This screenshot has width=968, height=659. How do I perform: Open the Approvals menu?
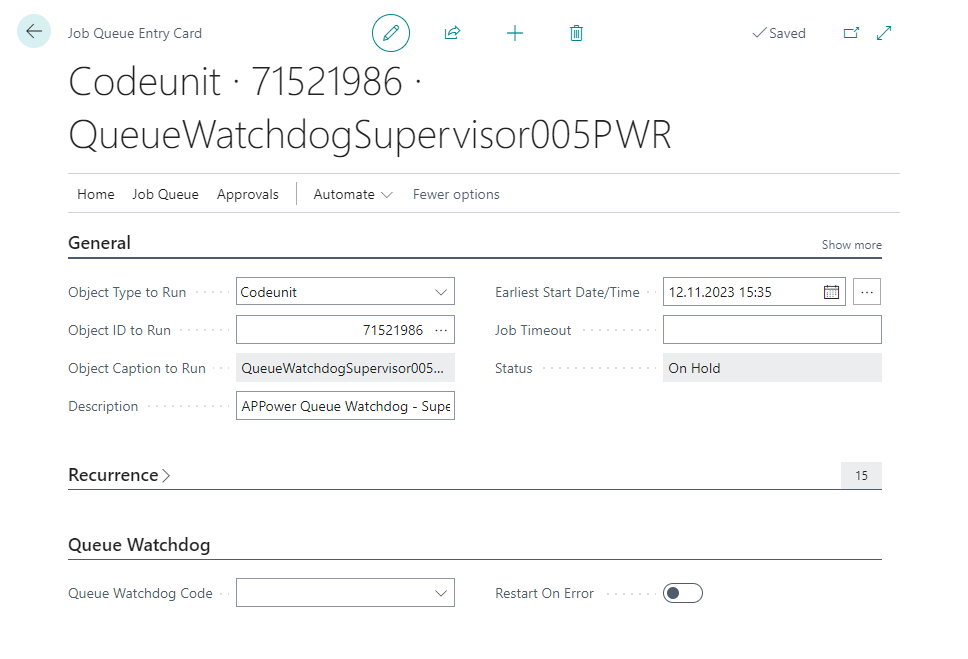pyautogui.click(x=247, y=194)
